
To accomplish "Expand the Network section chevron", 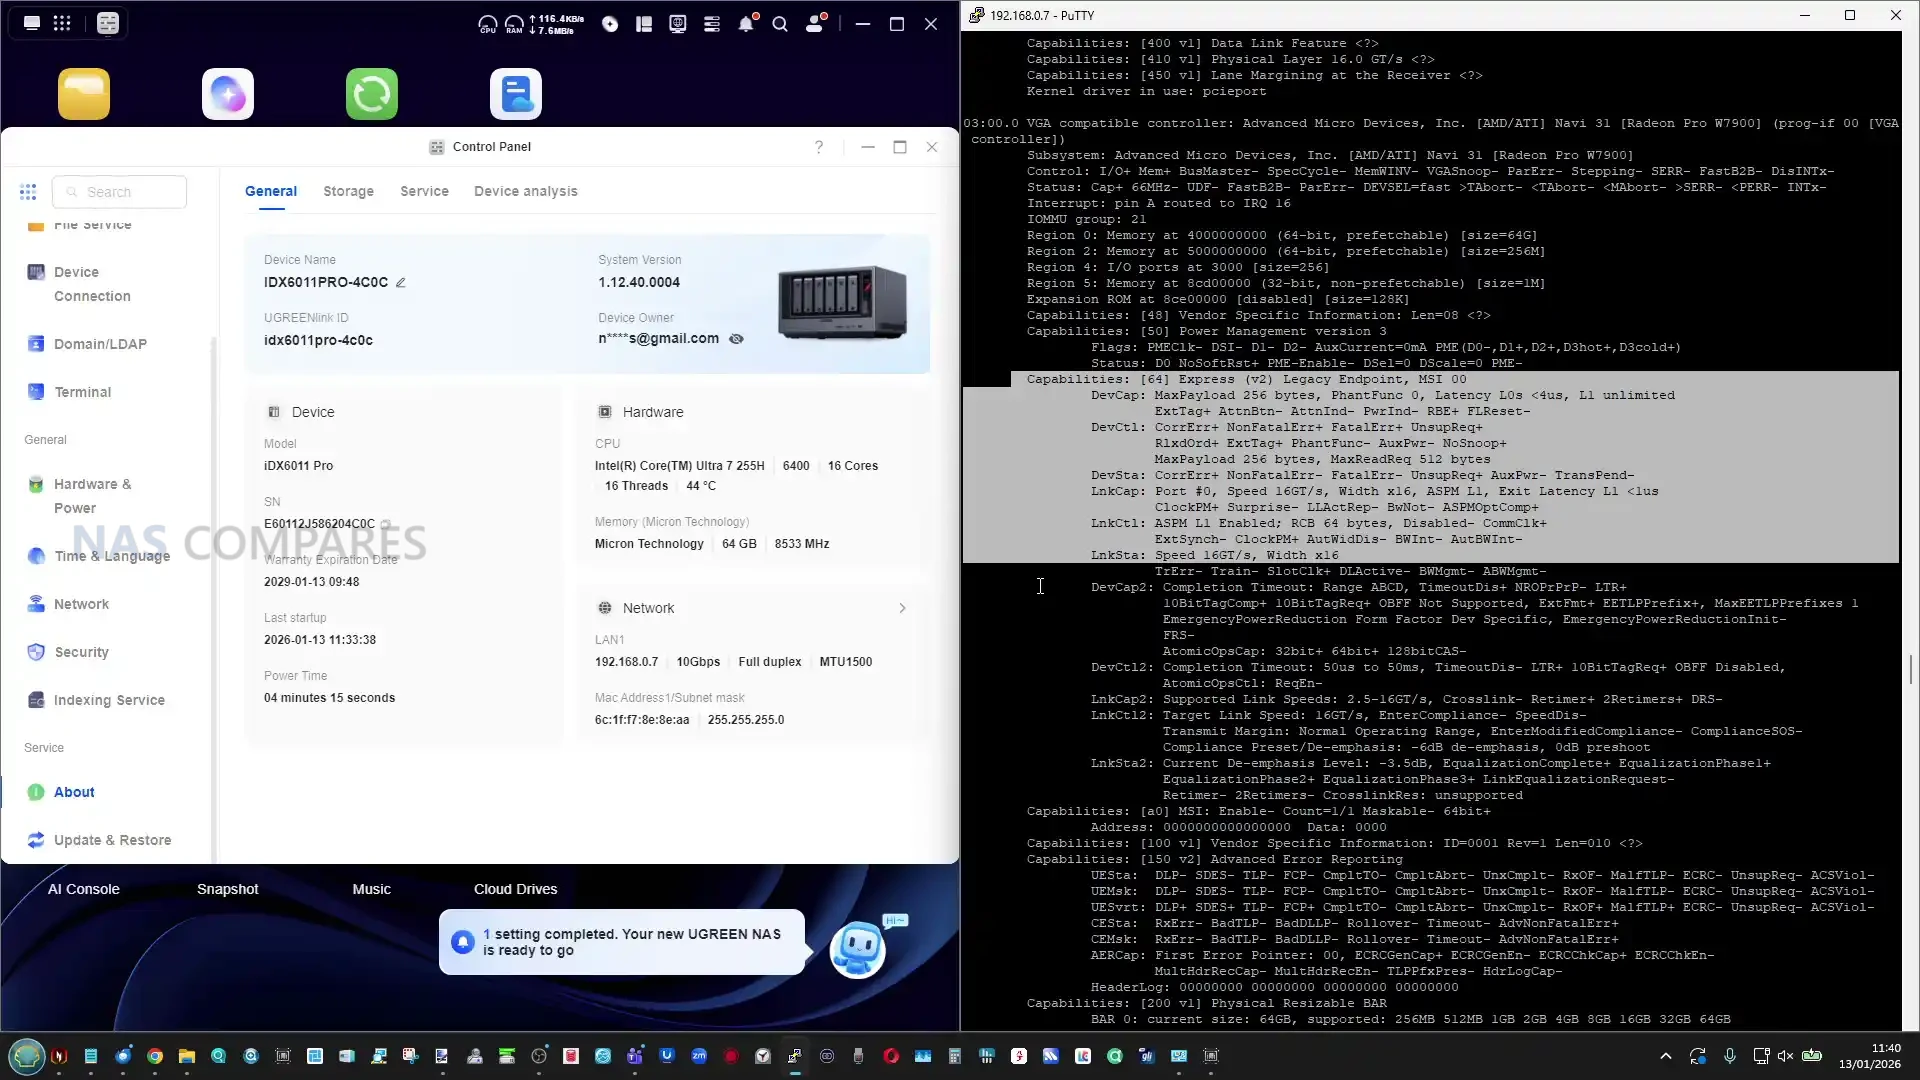I will pyautogui.click(x=902, y=608).
